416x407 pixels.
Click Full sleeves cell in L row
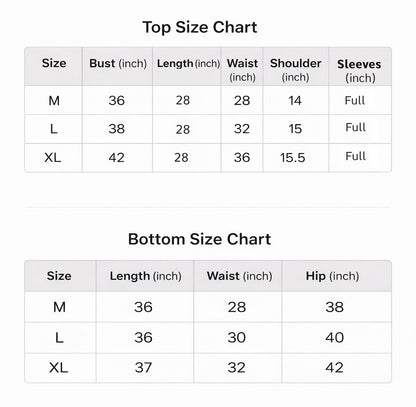pos(355,127)
